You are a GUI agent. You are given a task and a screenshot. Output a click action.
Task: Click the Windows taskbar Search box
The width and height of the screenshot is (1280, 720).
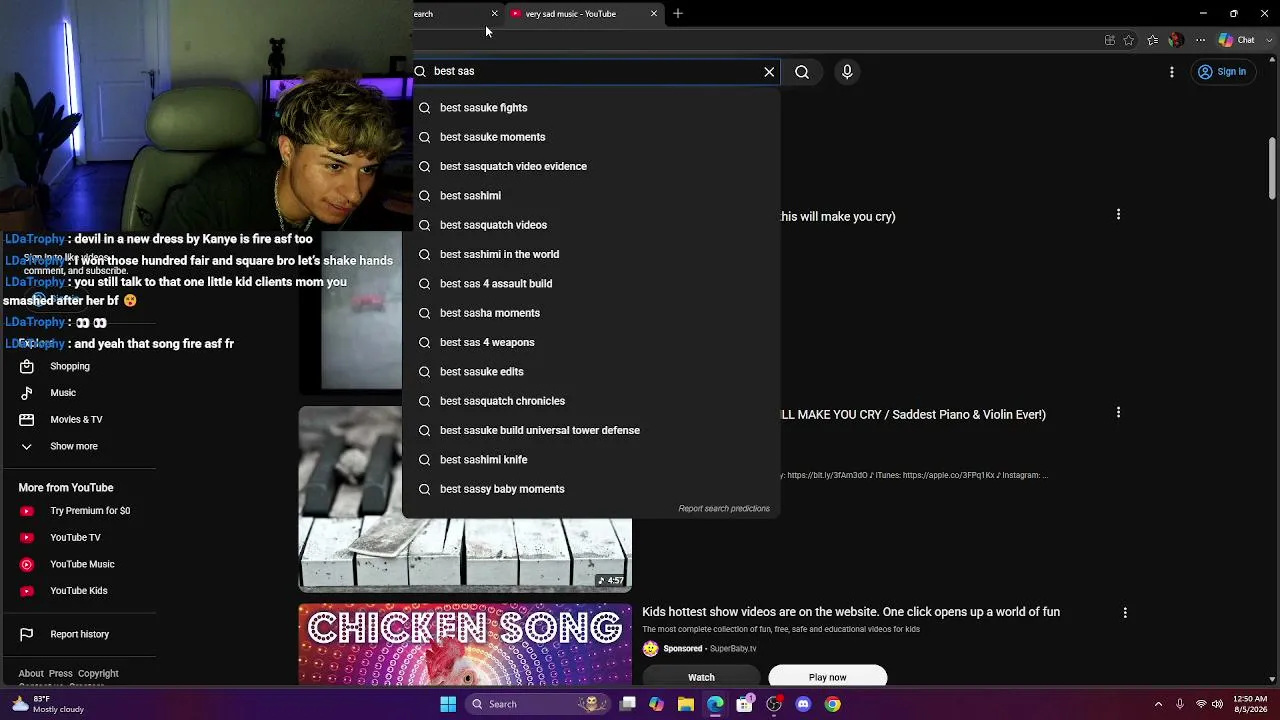click(x=540, y=704)
